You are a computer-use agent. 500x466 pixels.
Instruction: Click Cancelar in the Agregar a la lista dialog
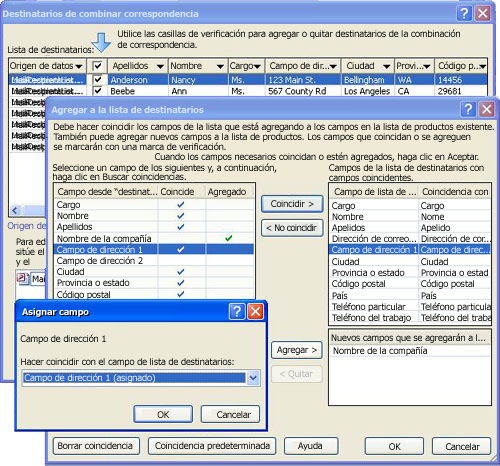coord(462,446)
